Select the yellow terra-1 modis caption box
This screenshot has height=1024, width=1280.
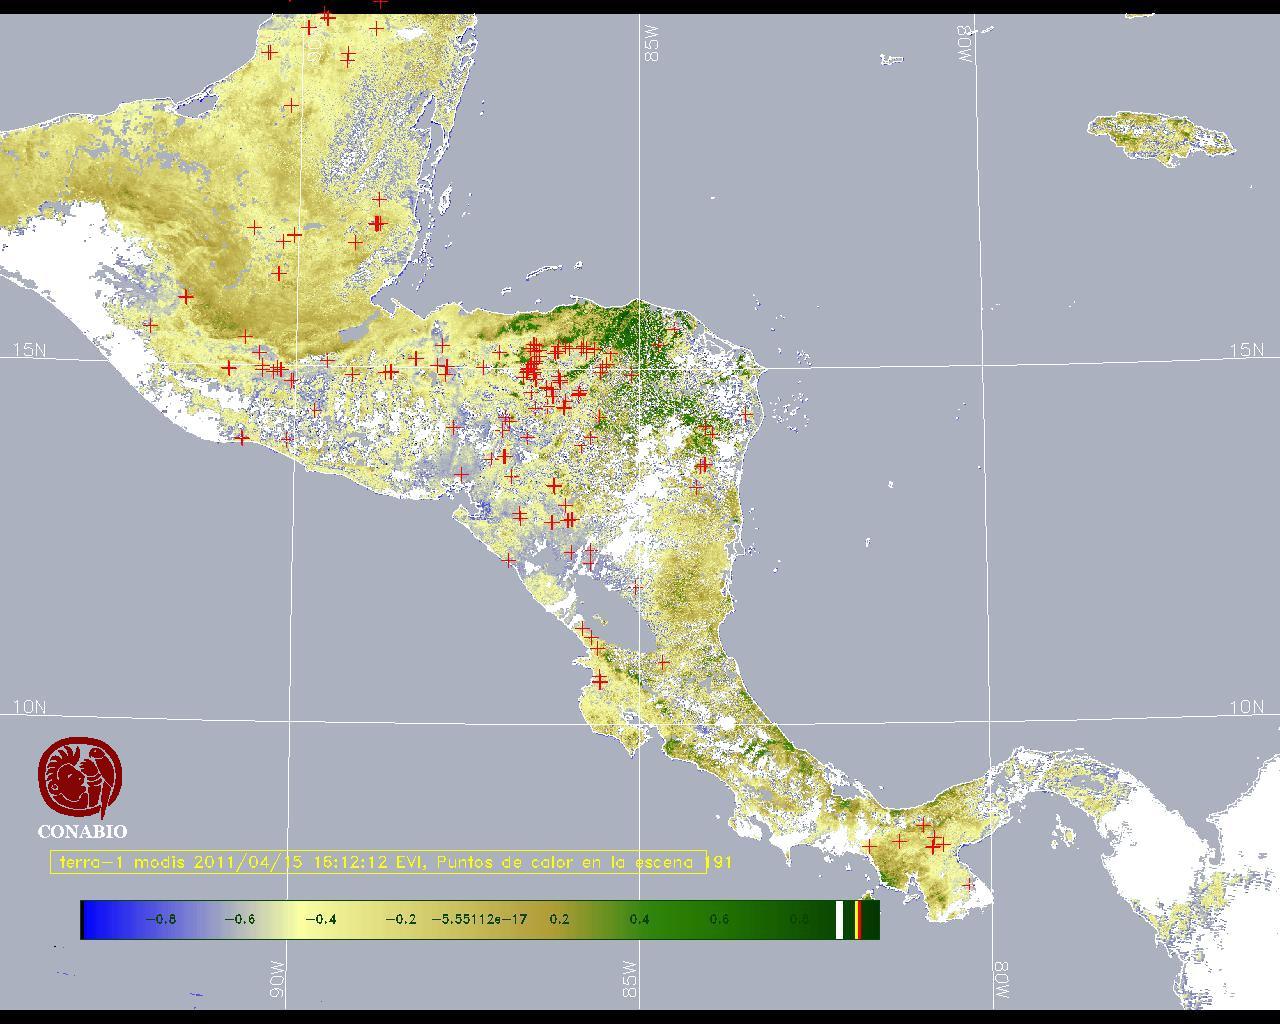pos(378,862)
